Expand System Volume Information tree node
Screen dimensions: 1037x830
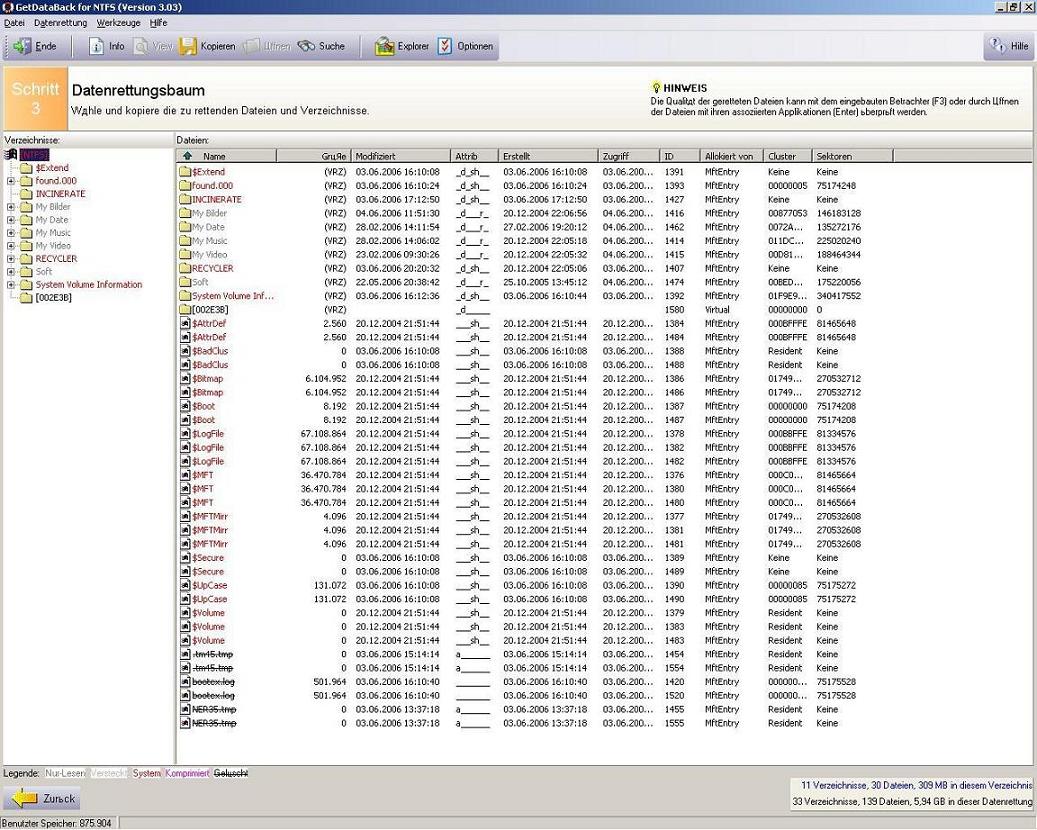[11, 285]
